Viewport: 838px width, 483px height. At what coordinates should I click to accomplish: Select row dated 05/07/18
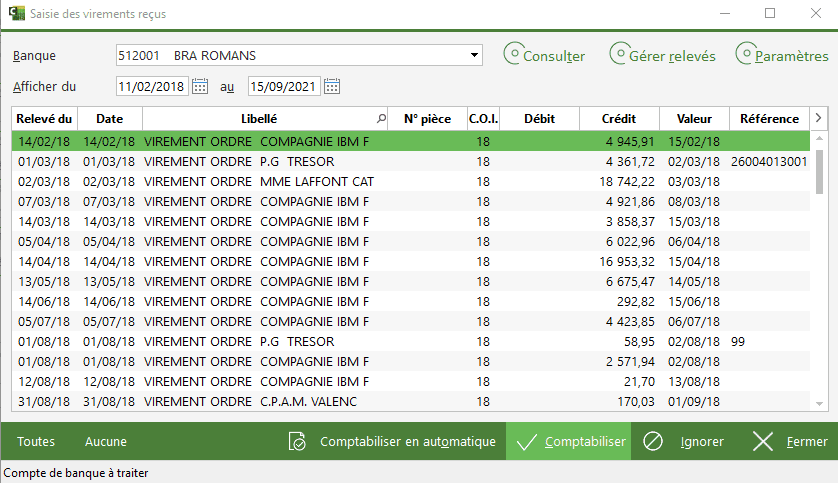click(x=410, y=322)
